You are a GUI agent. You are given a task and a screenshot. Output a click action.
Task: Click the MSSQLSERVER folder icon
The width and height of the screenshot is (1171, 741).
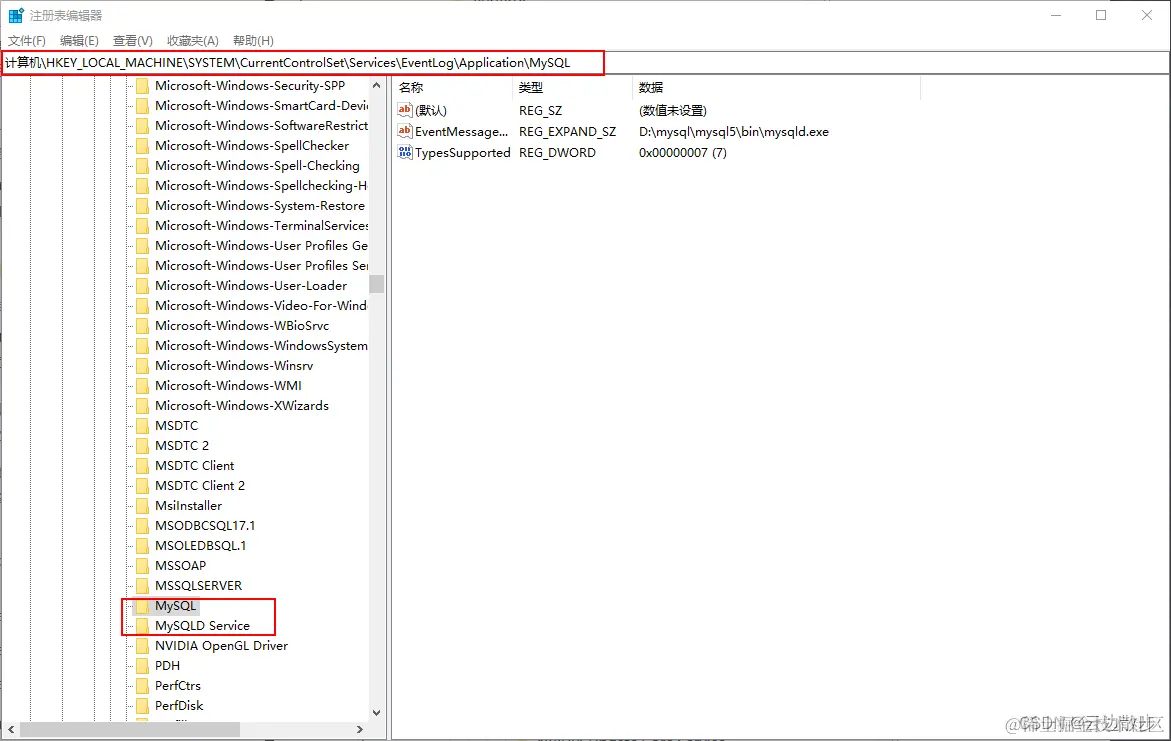pos(142,586)
